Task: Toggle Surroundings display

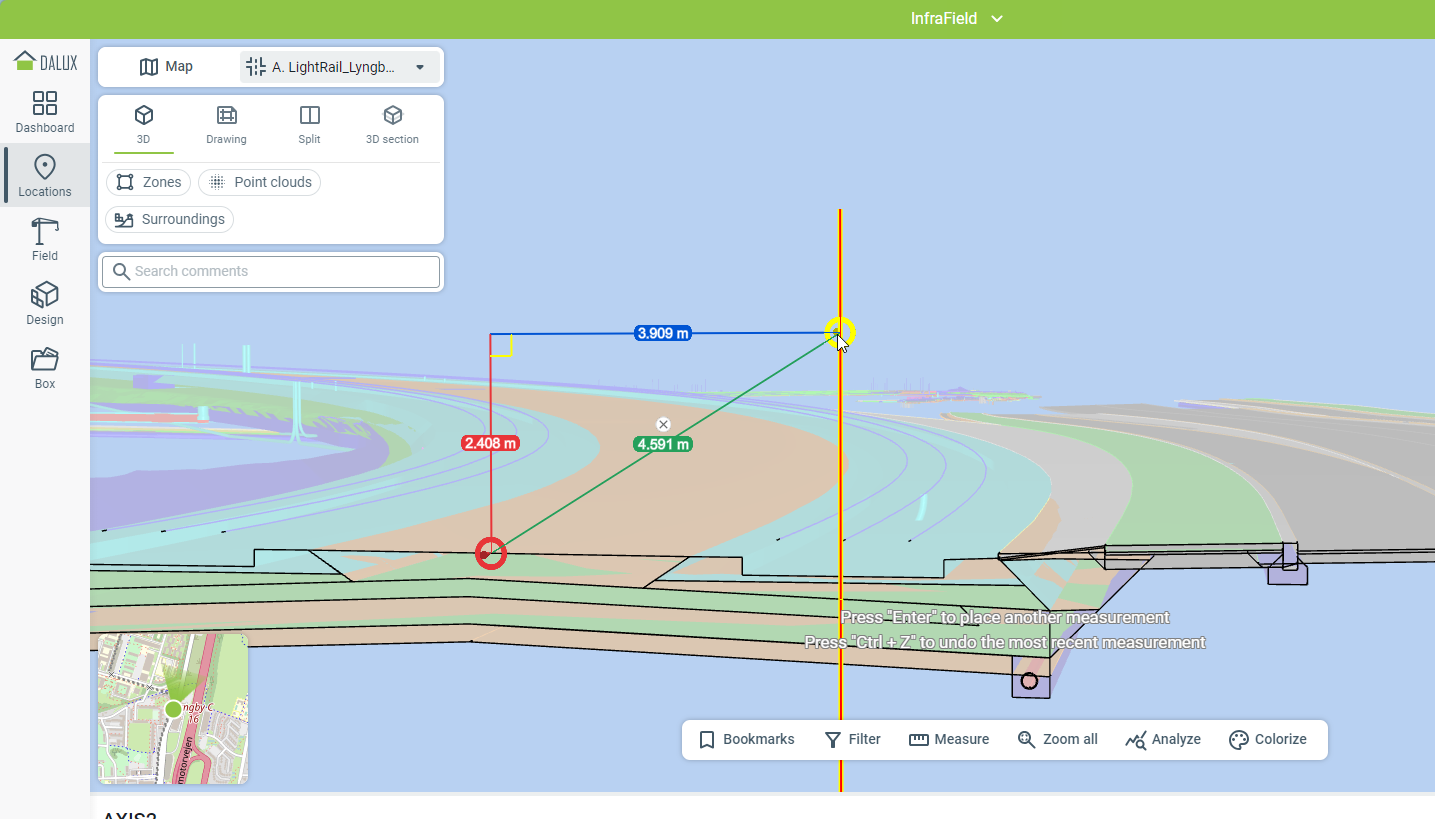Action: click(x=169, y=219)
